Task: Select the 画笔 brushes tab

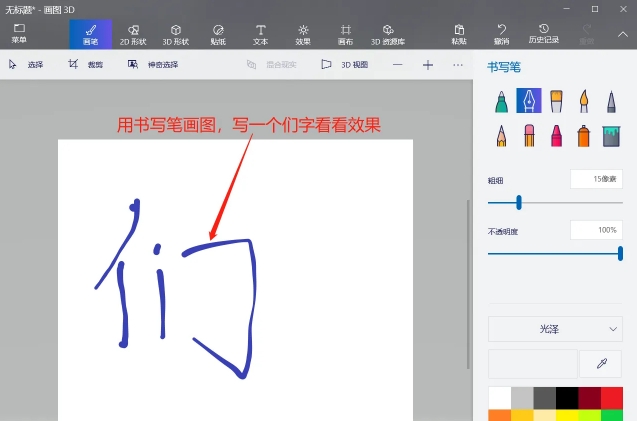Action: click(91, 35)
